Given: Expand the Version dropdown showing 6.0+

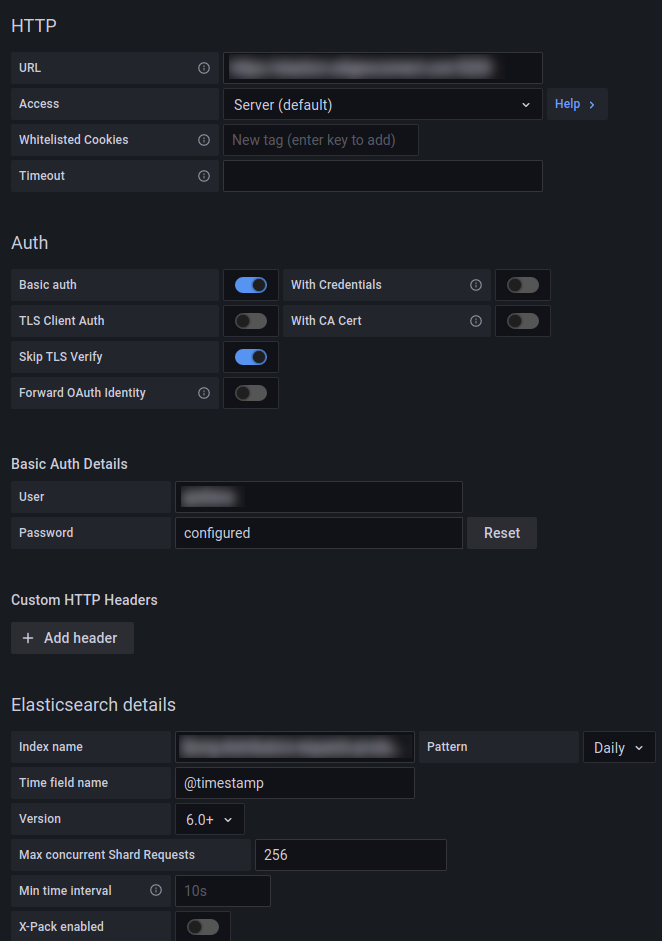Looking at the screenshot, I should (209, 818).
